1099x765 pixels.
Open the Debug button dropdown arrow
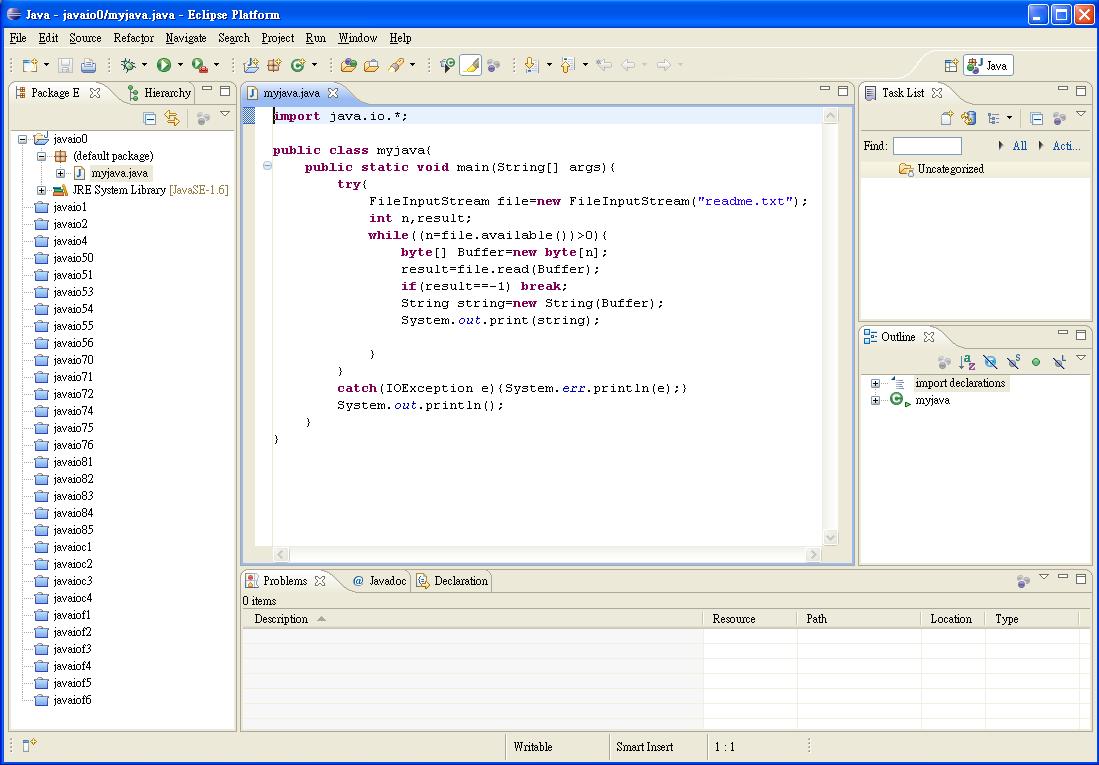pyautogui.click(x=144, y=65)
